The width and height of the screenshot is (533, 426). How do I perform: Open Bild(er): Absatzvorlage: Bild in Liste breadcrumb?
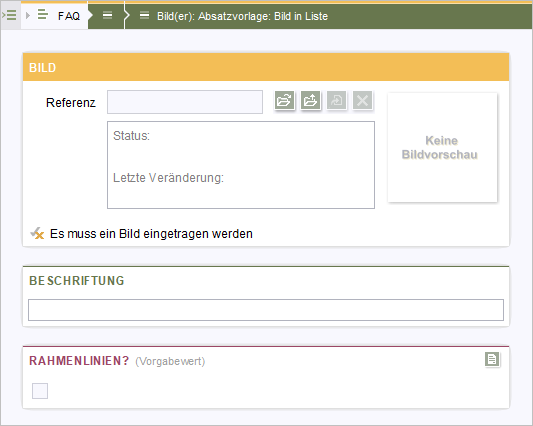[242, 16]
